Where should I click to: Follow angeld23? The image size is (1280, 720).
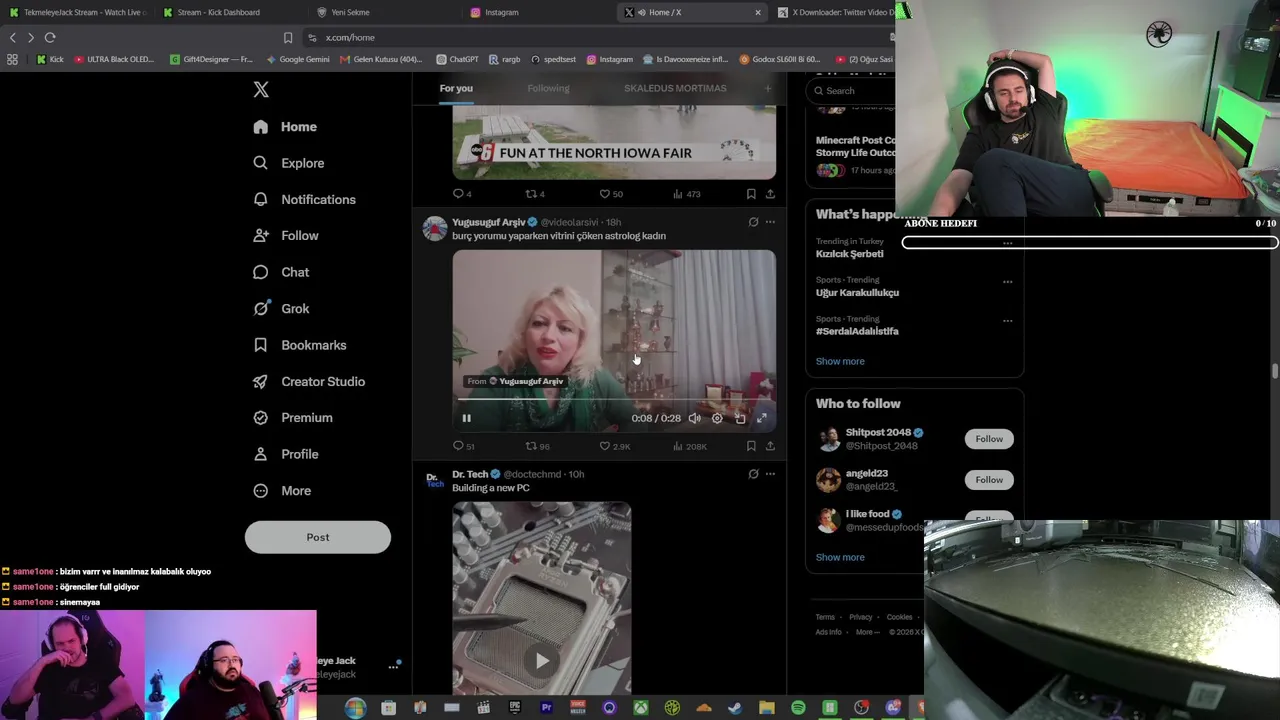tap(989, 480)
